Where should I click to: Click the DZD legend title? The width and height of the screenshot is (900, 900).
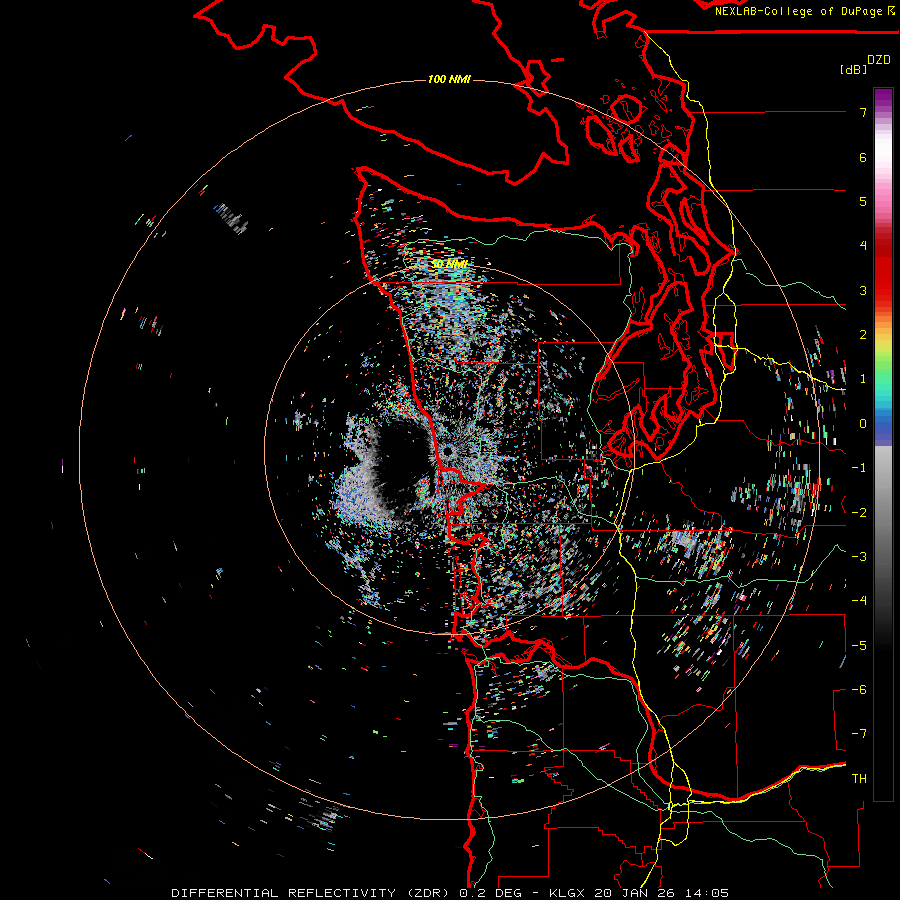pyautogui.click(x=879, y=60)
